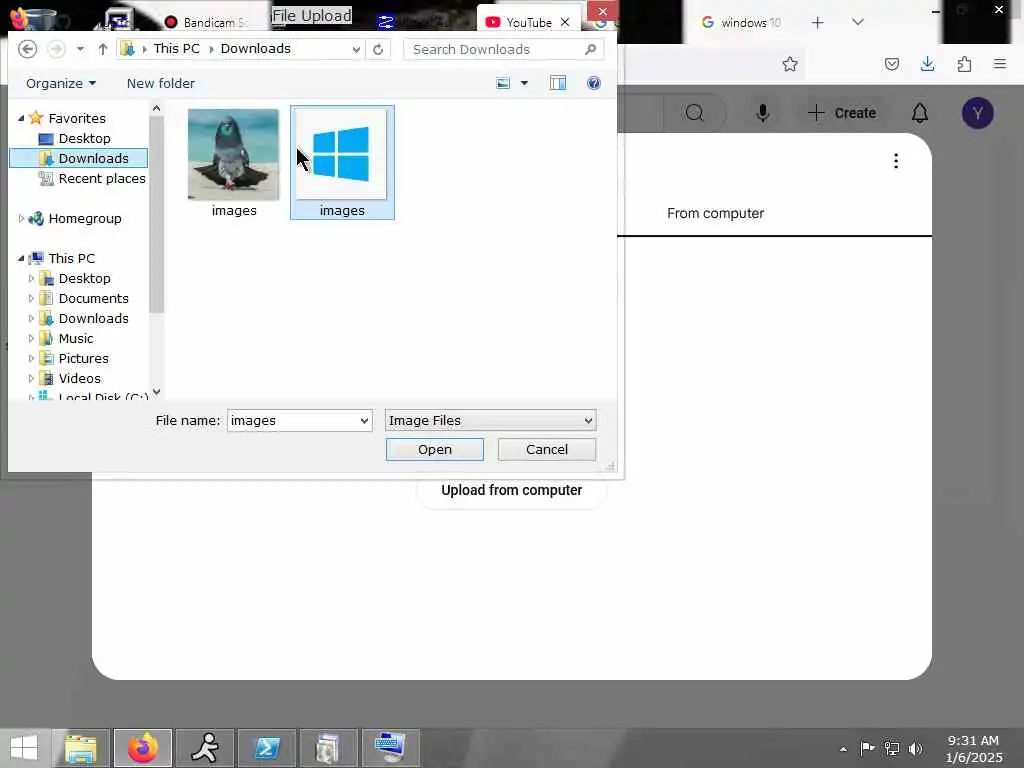Open Firefox Pocket save icon
The image size is (1024, 768).
pyautogui.click(x=892, y=64)
